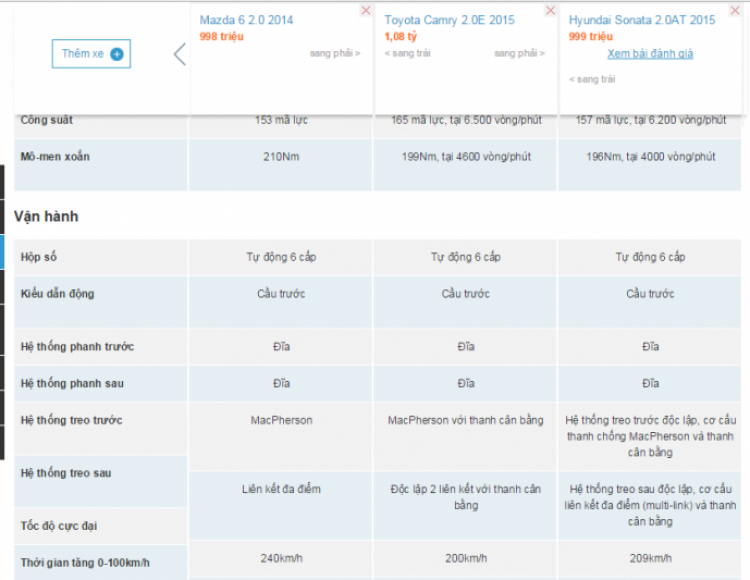The height and width of the screenshot is (580, 750).
Task: Click the highlighted blue side navigation marker
Action: [2, 252]
